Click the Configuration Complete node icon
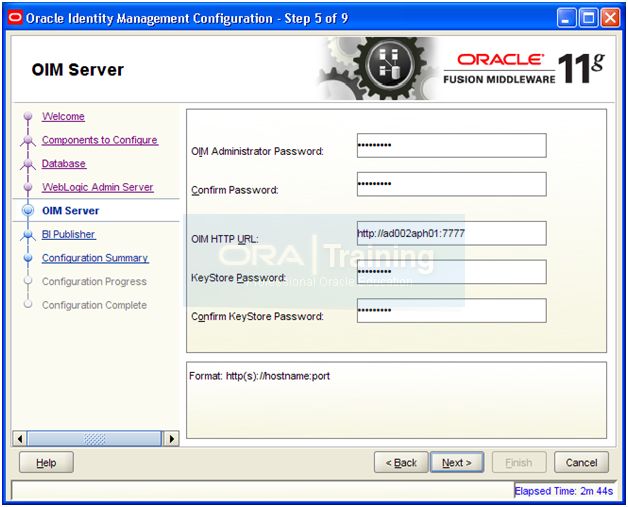This screenshot has width=628, height=507. pyautogui.click(x=28, y=304)
